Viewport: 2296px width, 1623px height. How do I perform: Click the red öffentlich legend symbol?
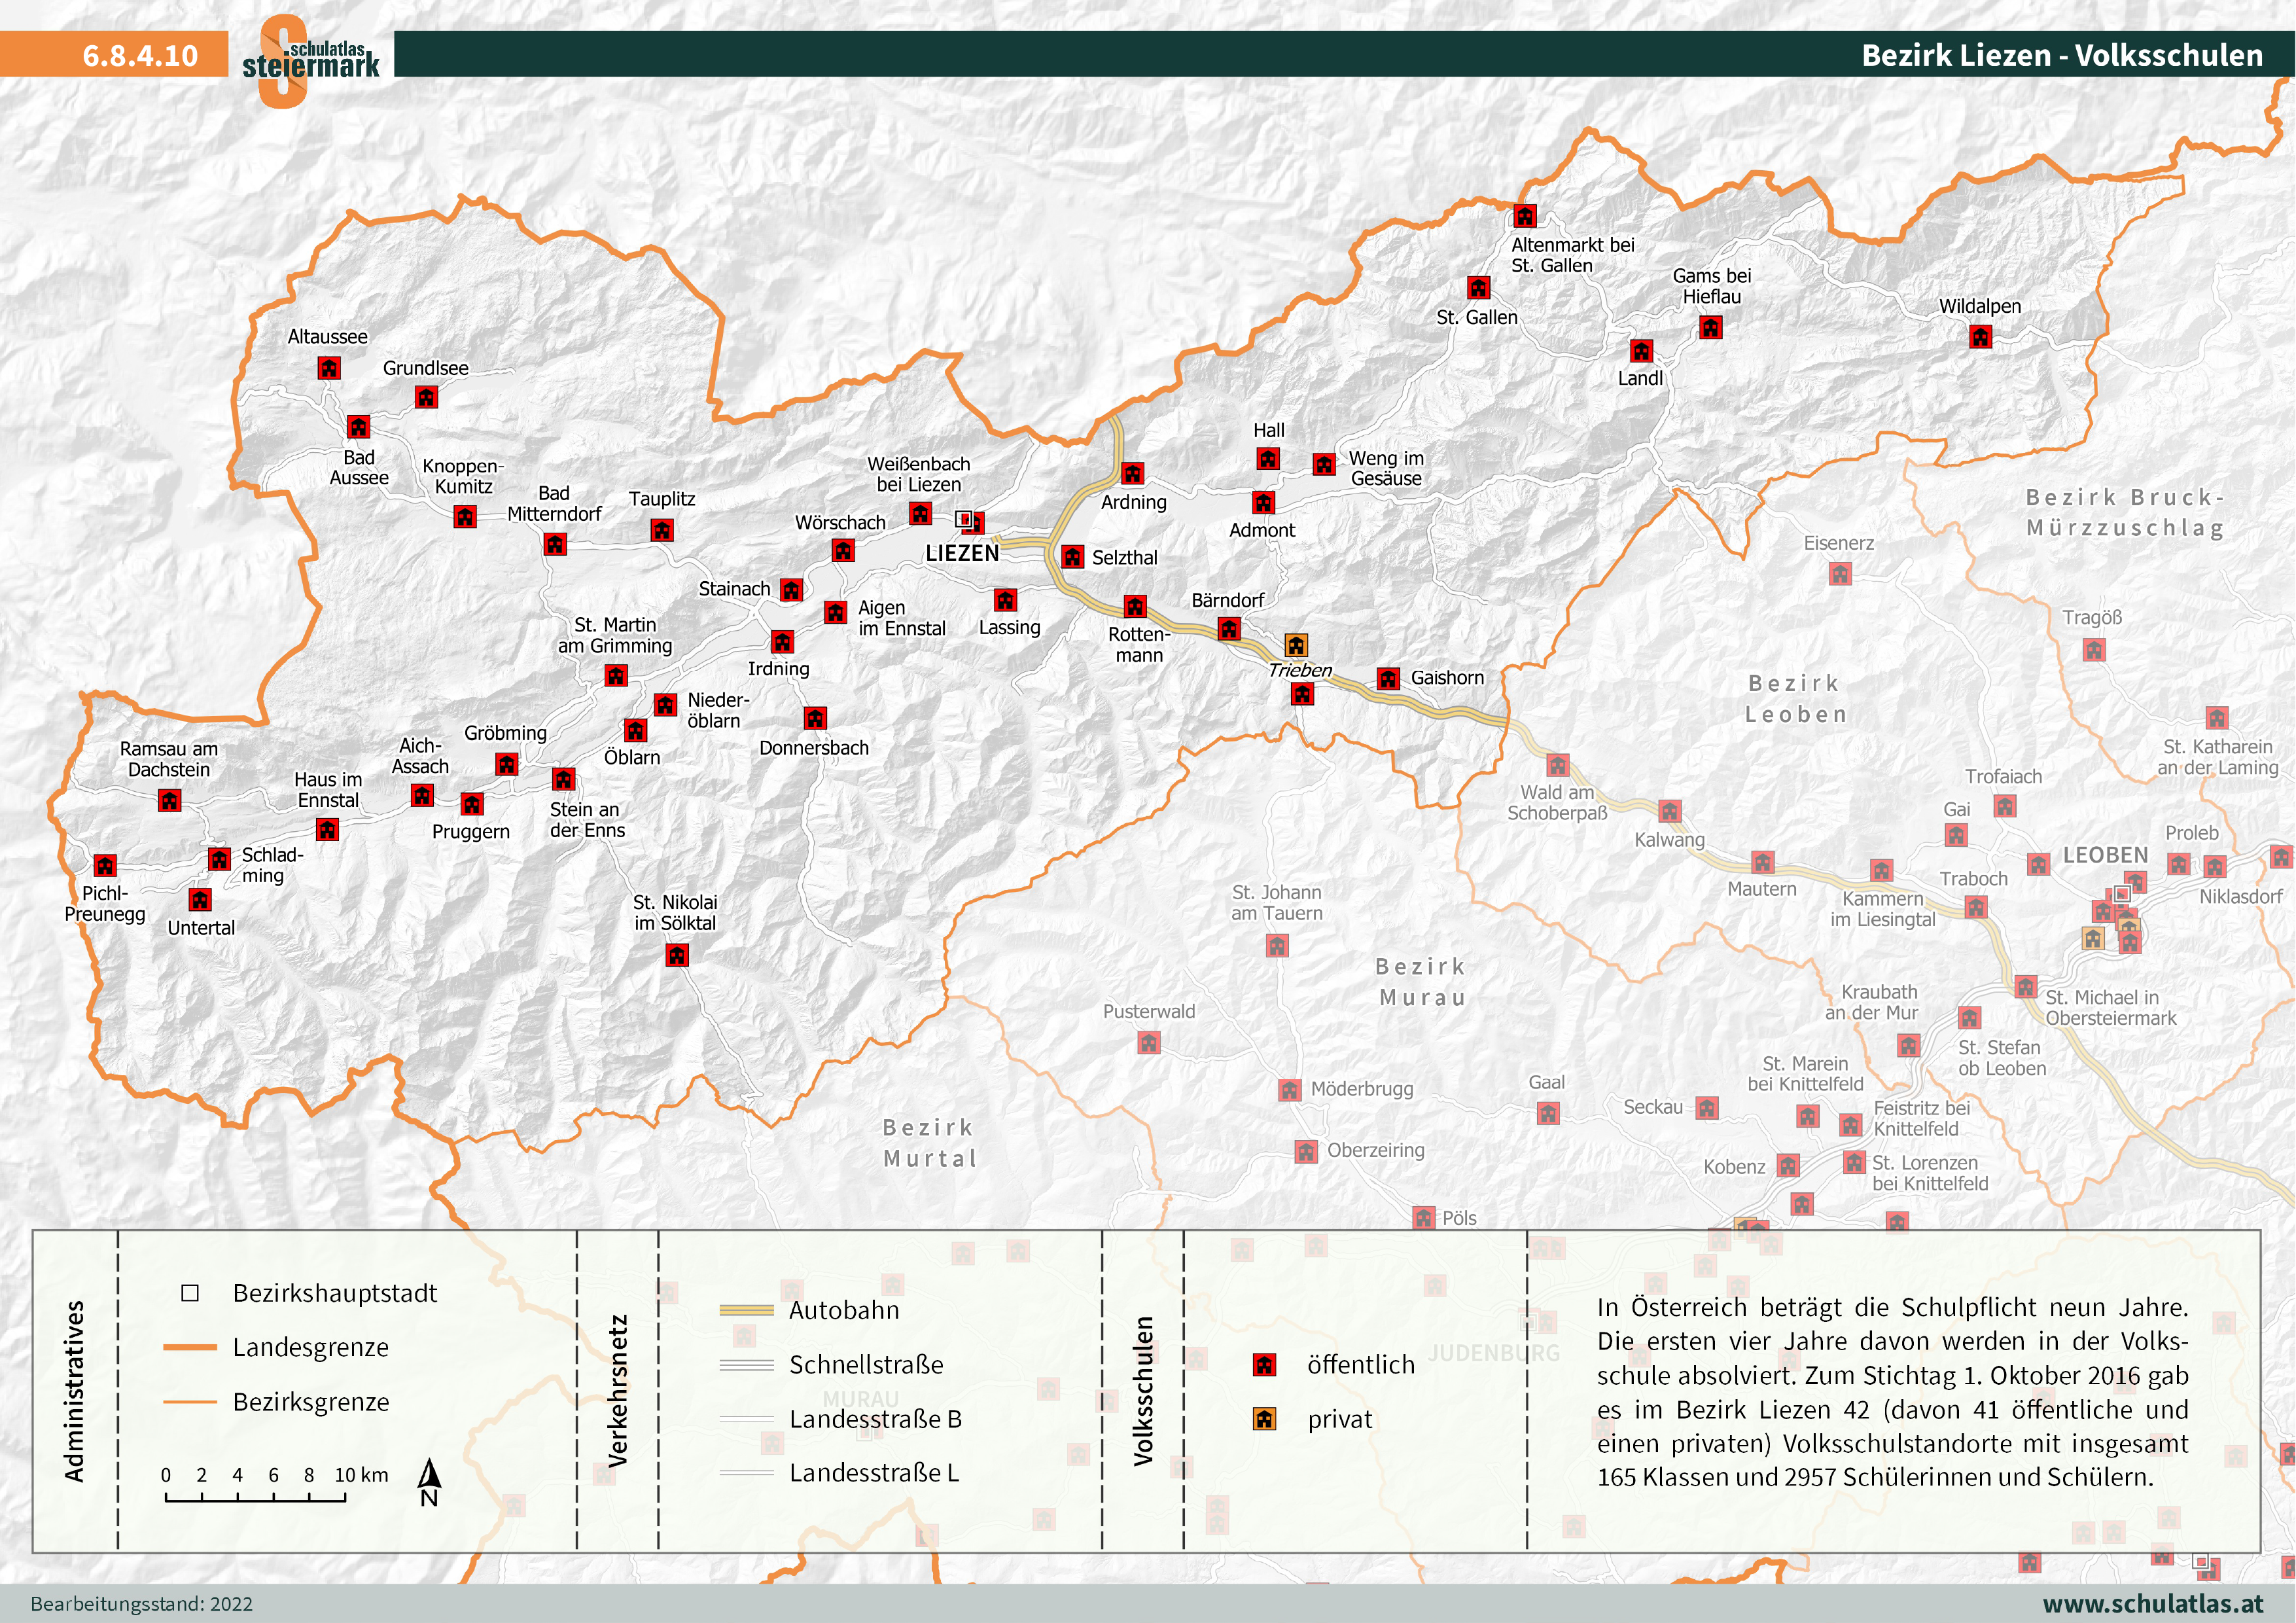point(1264,1365)
